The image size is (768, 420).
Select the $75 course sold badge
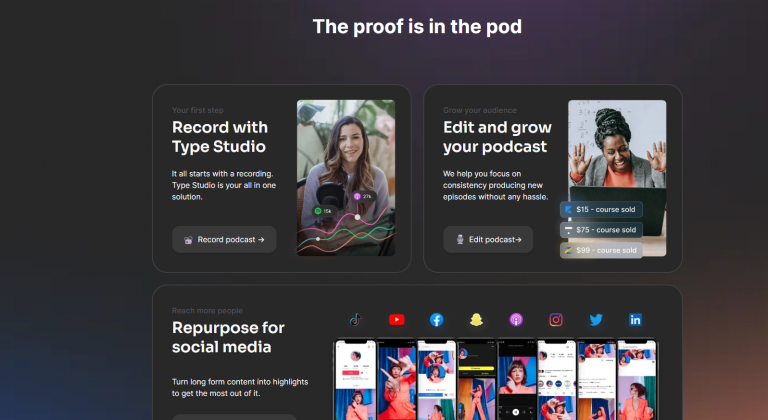tap(601, 230)
